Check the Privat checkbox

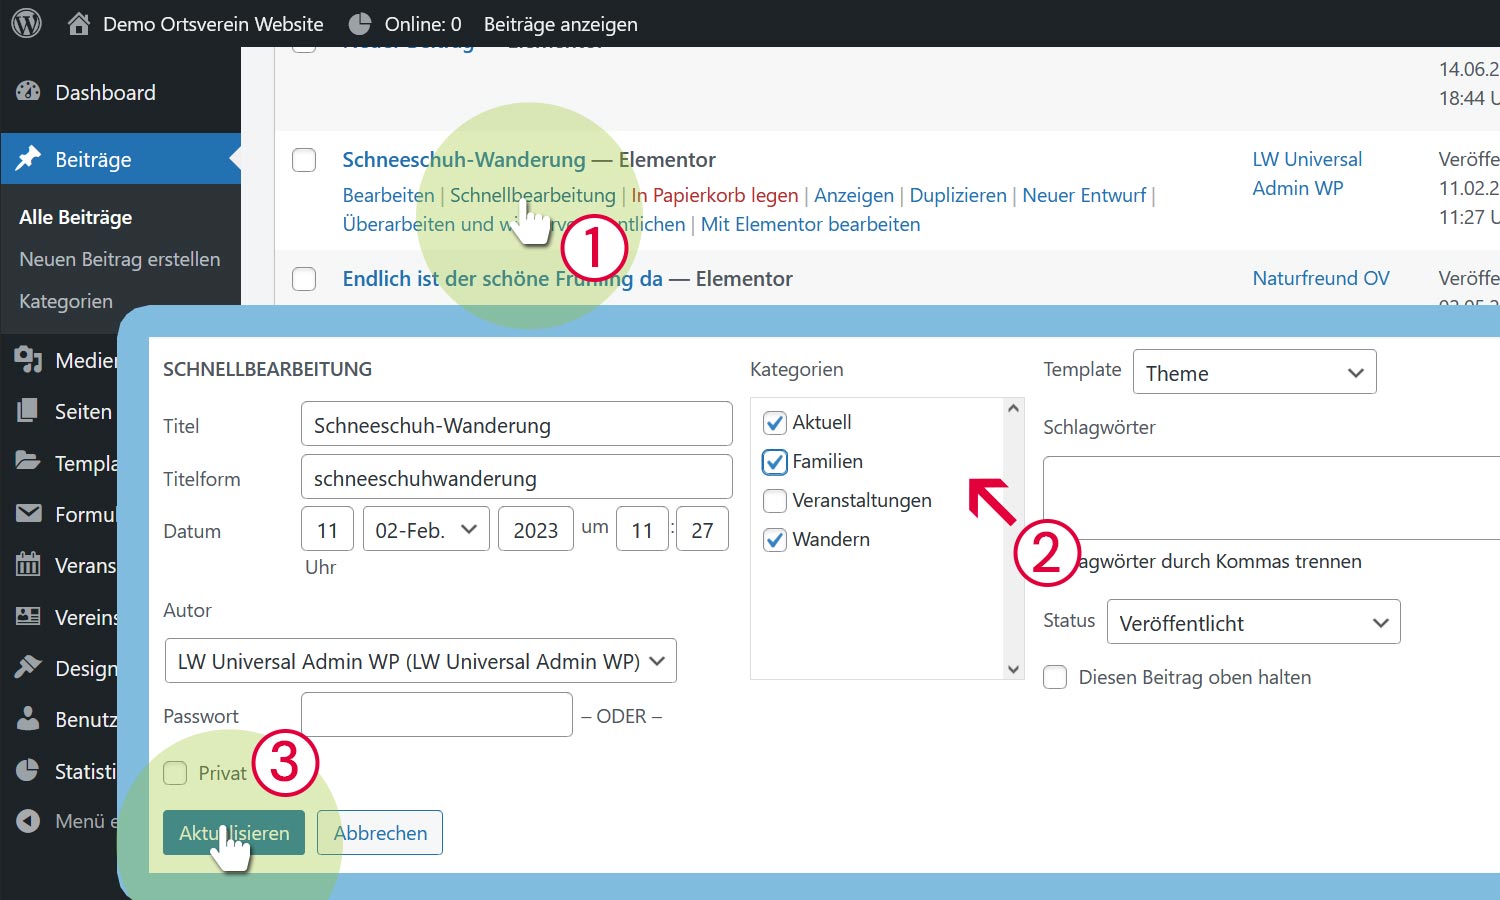tap(175, 772)
